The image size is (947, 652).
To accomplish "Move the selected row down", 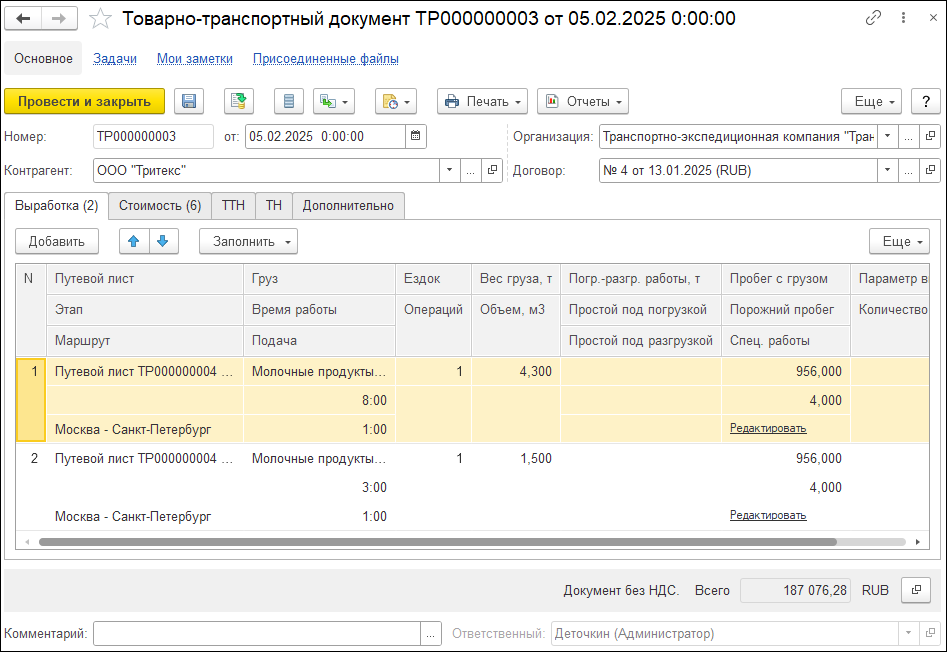I will (x=163, y=241).
